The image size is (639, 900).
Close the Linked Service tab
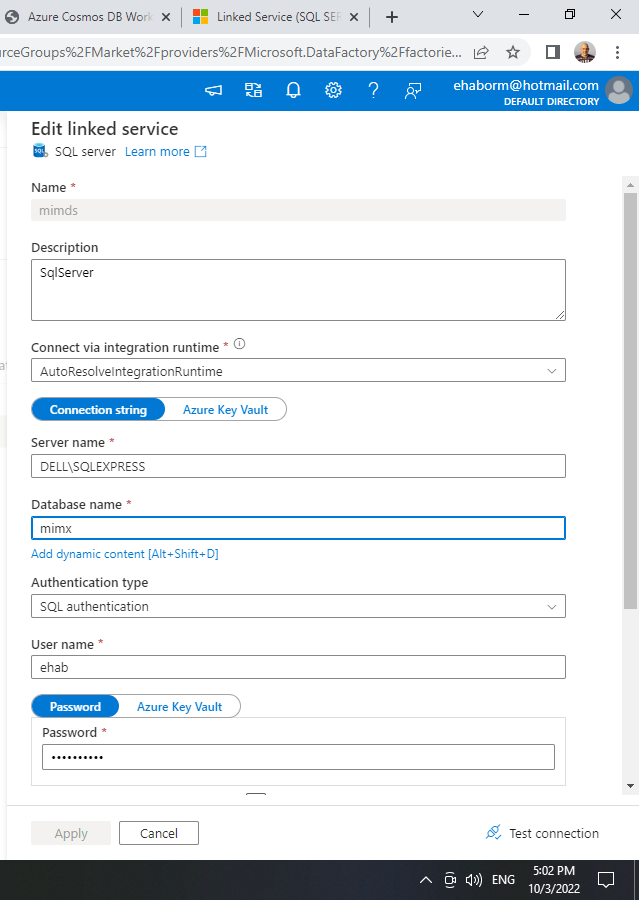click(354, 17)
